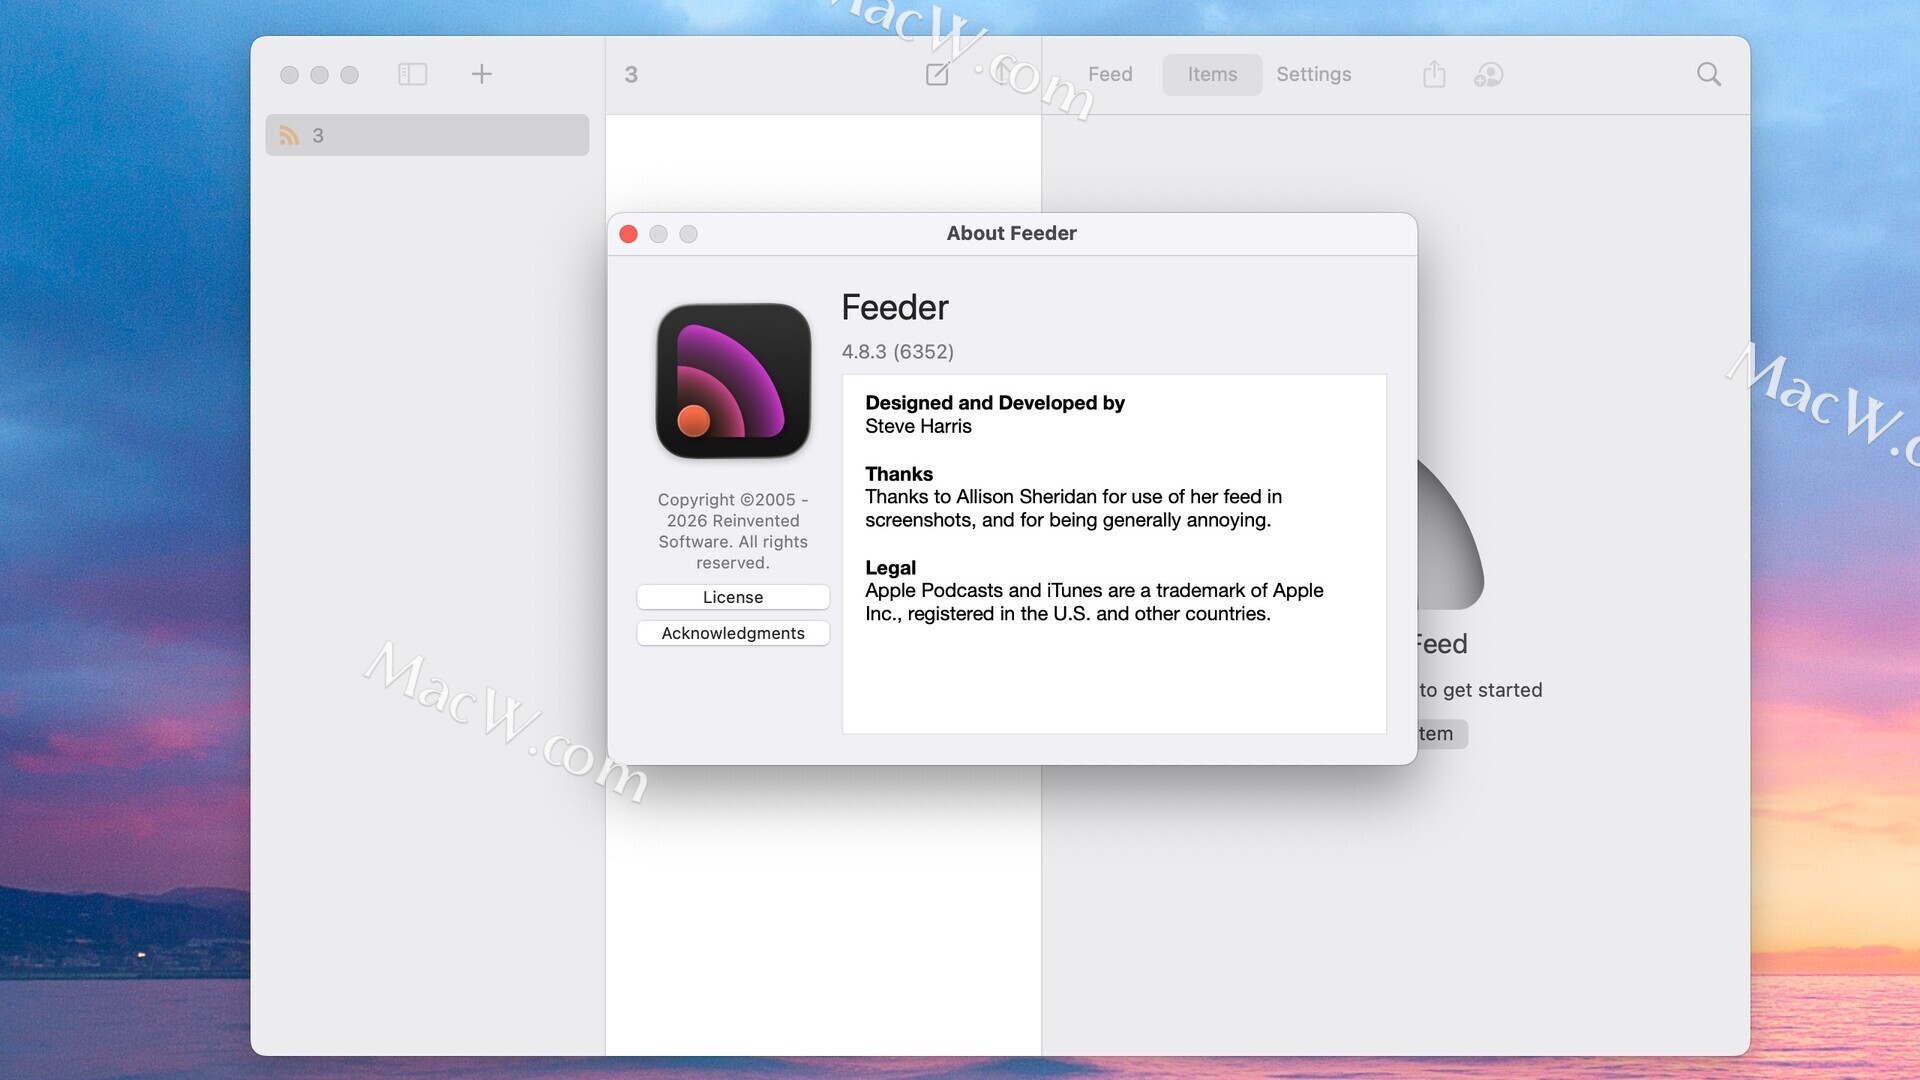
Task: Switch to the Feed tab
Action: (x=1109, y=74)
